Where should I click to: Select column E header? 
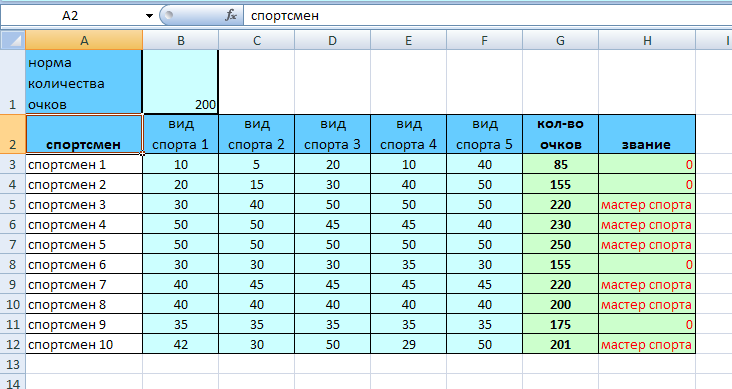408,40
